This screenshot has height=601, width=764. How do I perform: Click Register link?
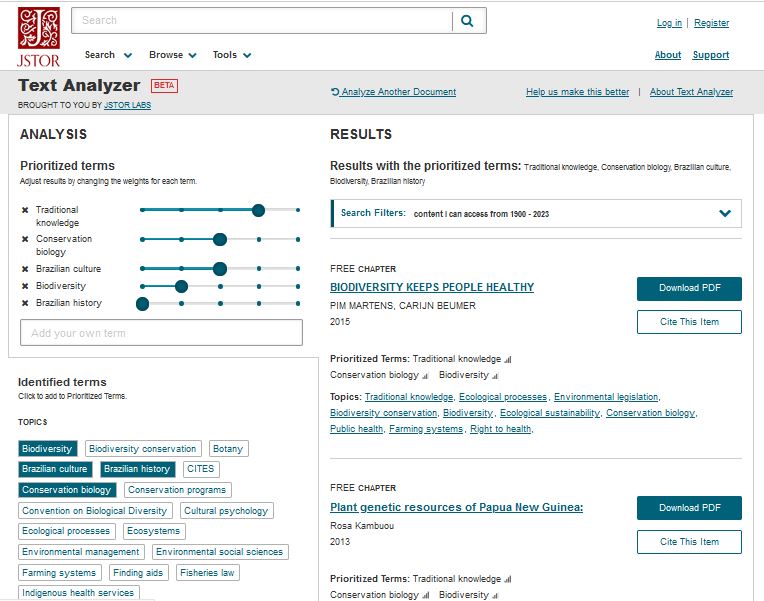click(x=711, y=23)
